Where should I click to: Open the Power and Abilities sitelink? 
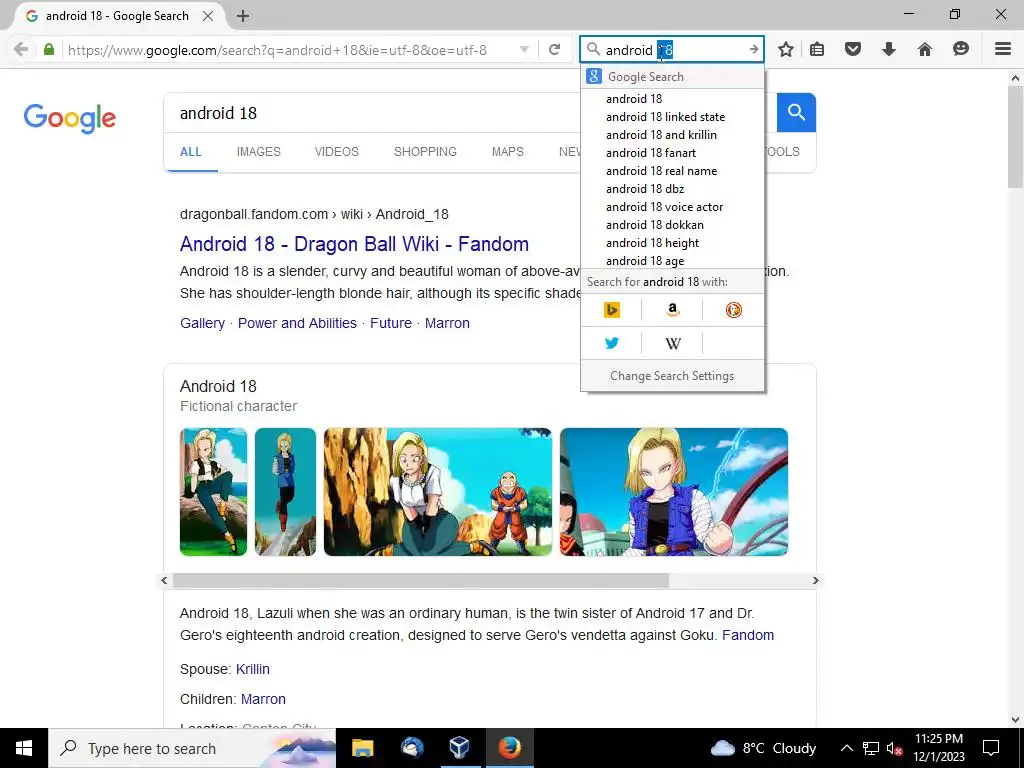tap(297, 323)
